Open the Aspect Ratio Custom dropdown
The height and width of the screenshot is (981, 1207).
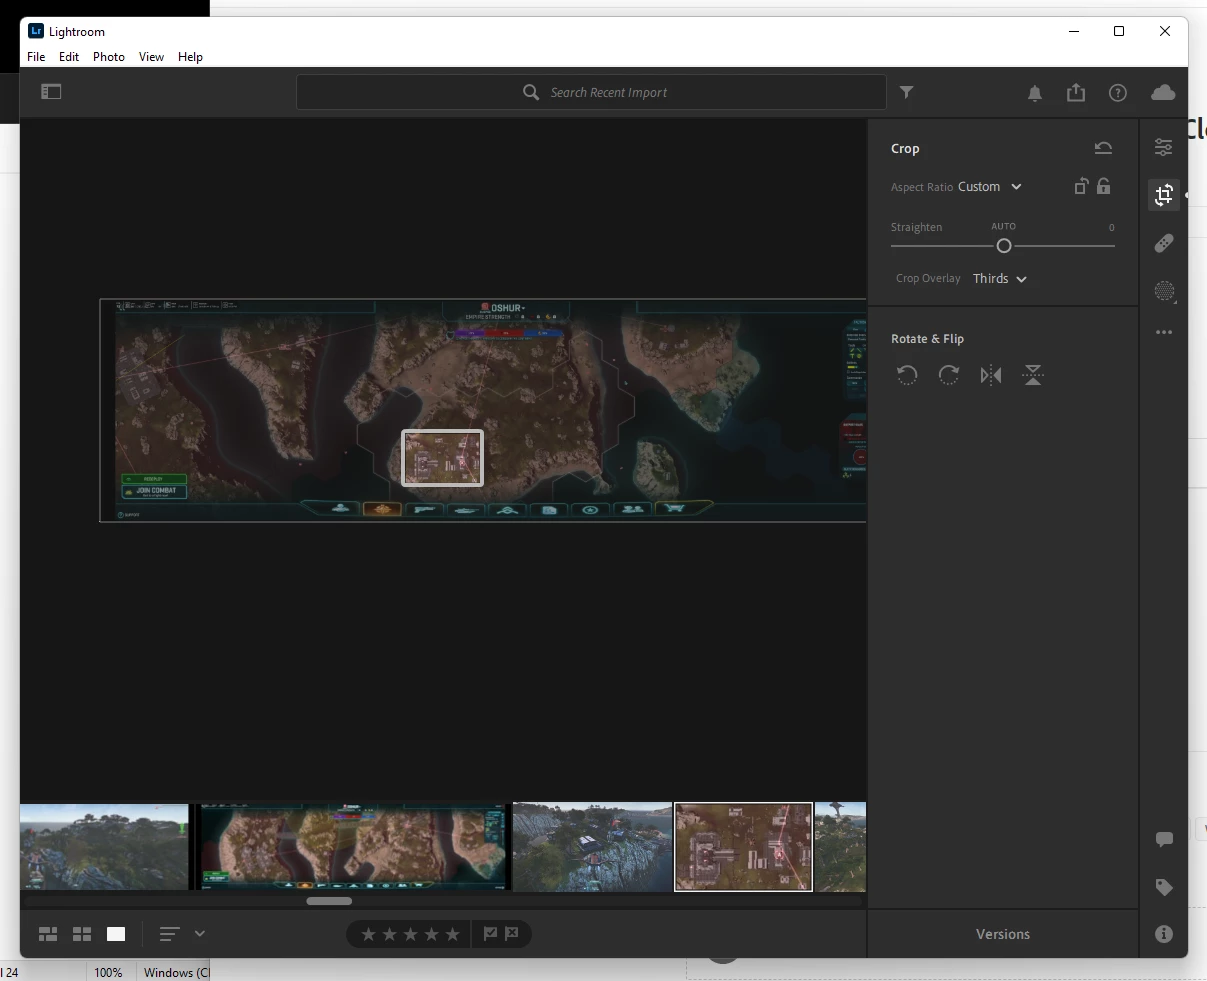(x=990, y=187)
